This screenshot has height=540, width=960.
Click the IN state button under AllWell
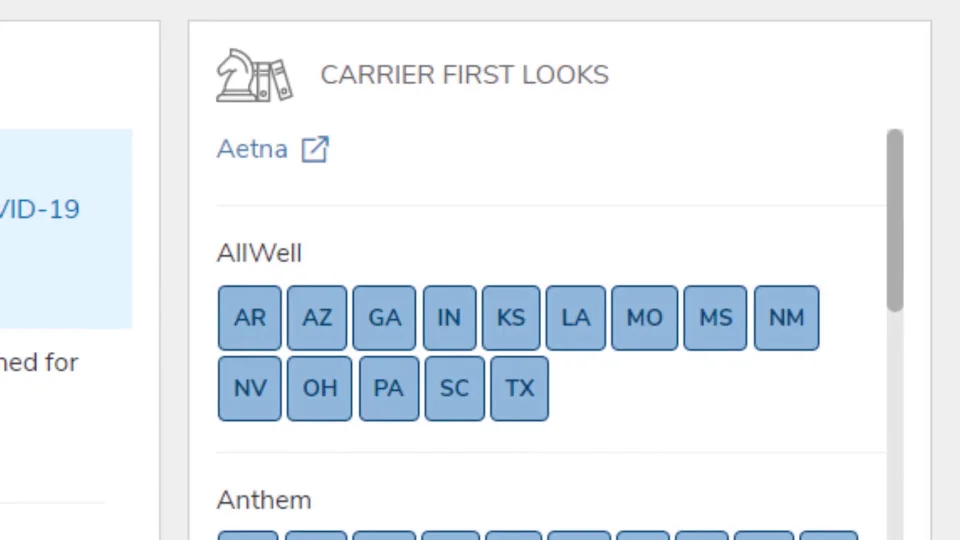tap(449, 318)
